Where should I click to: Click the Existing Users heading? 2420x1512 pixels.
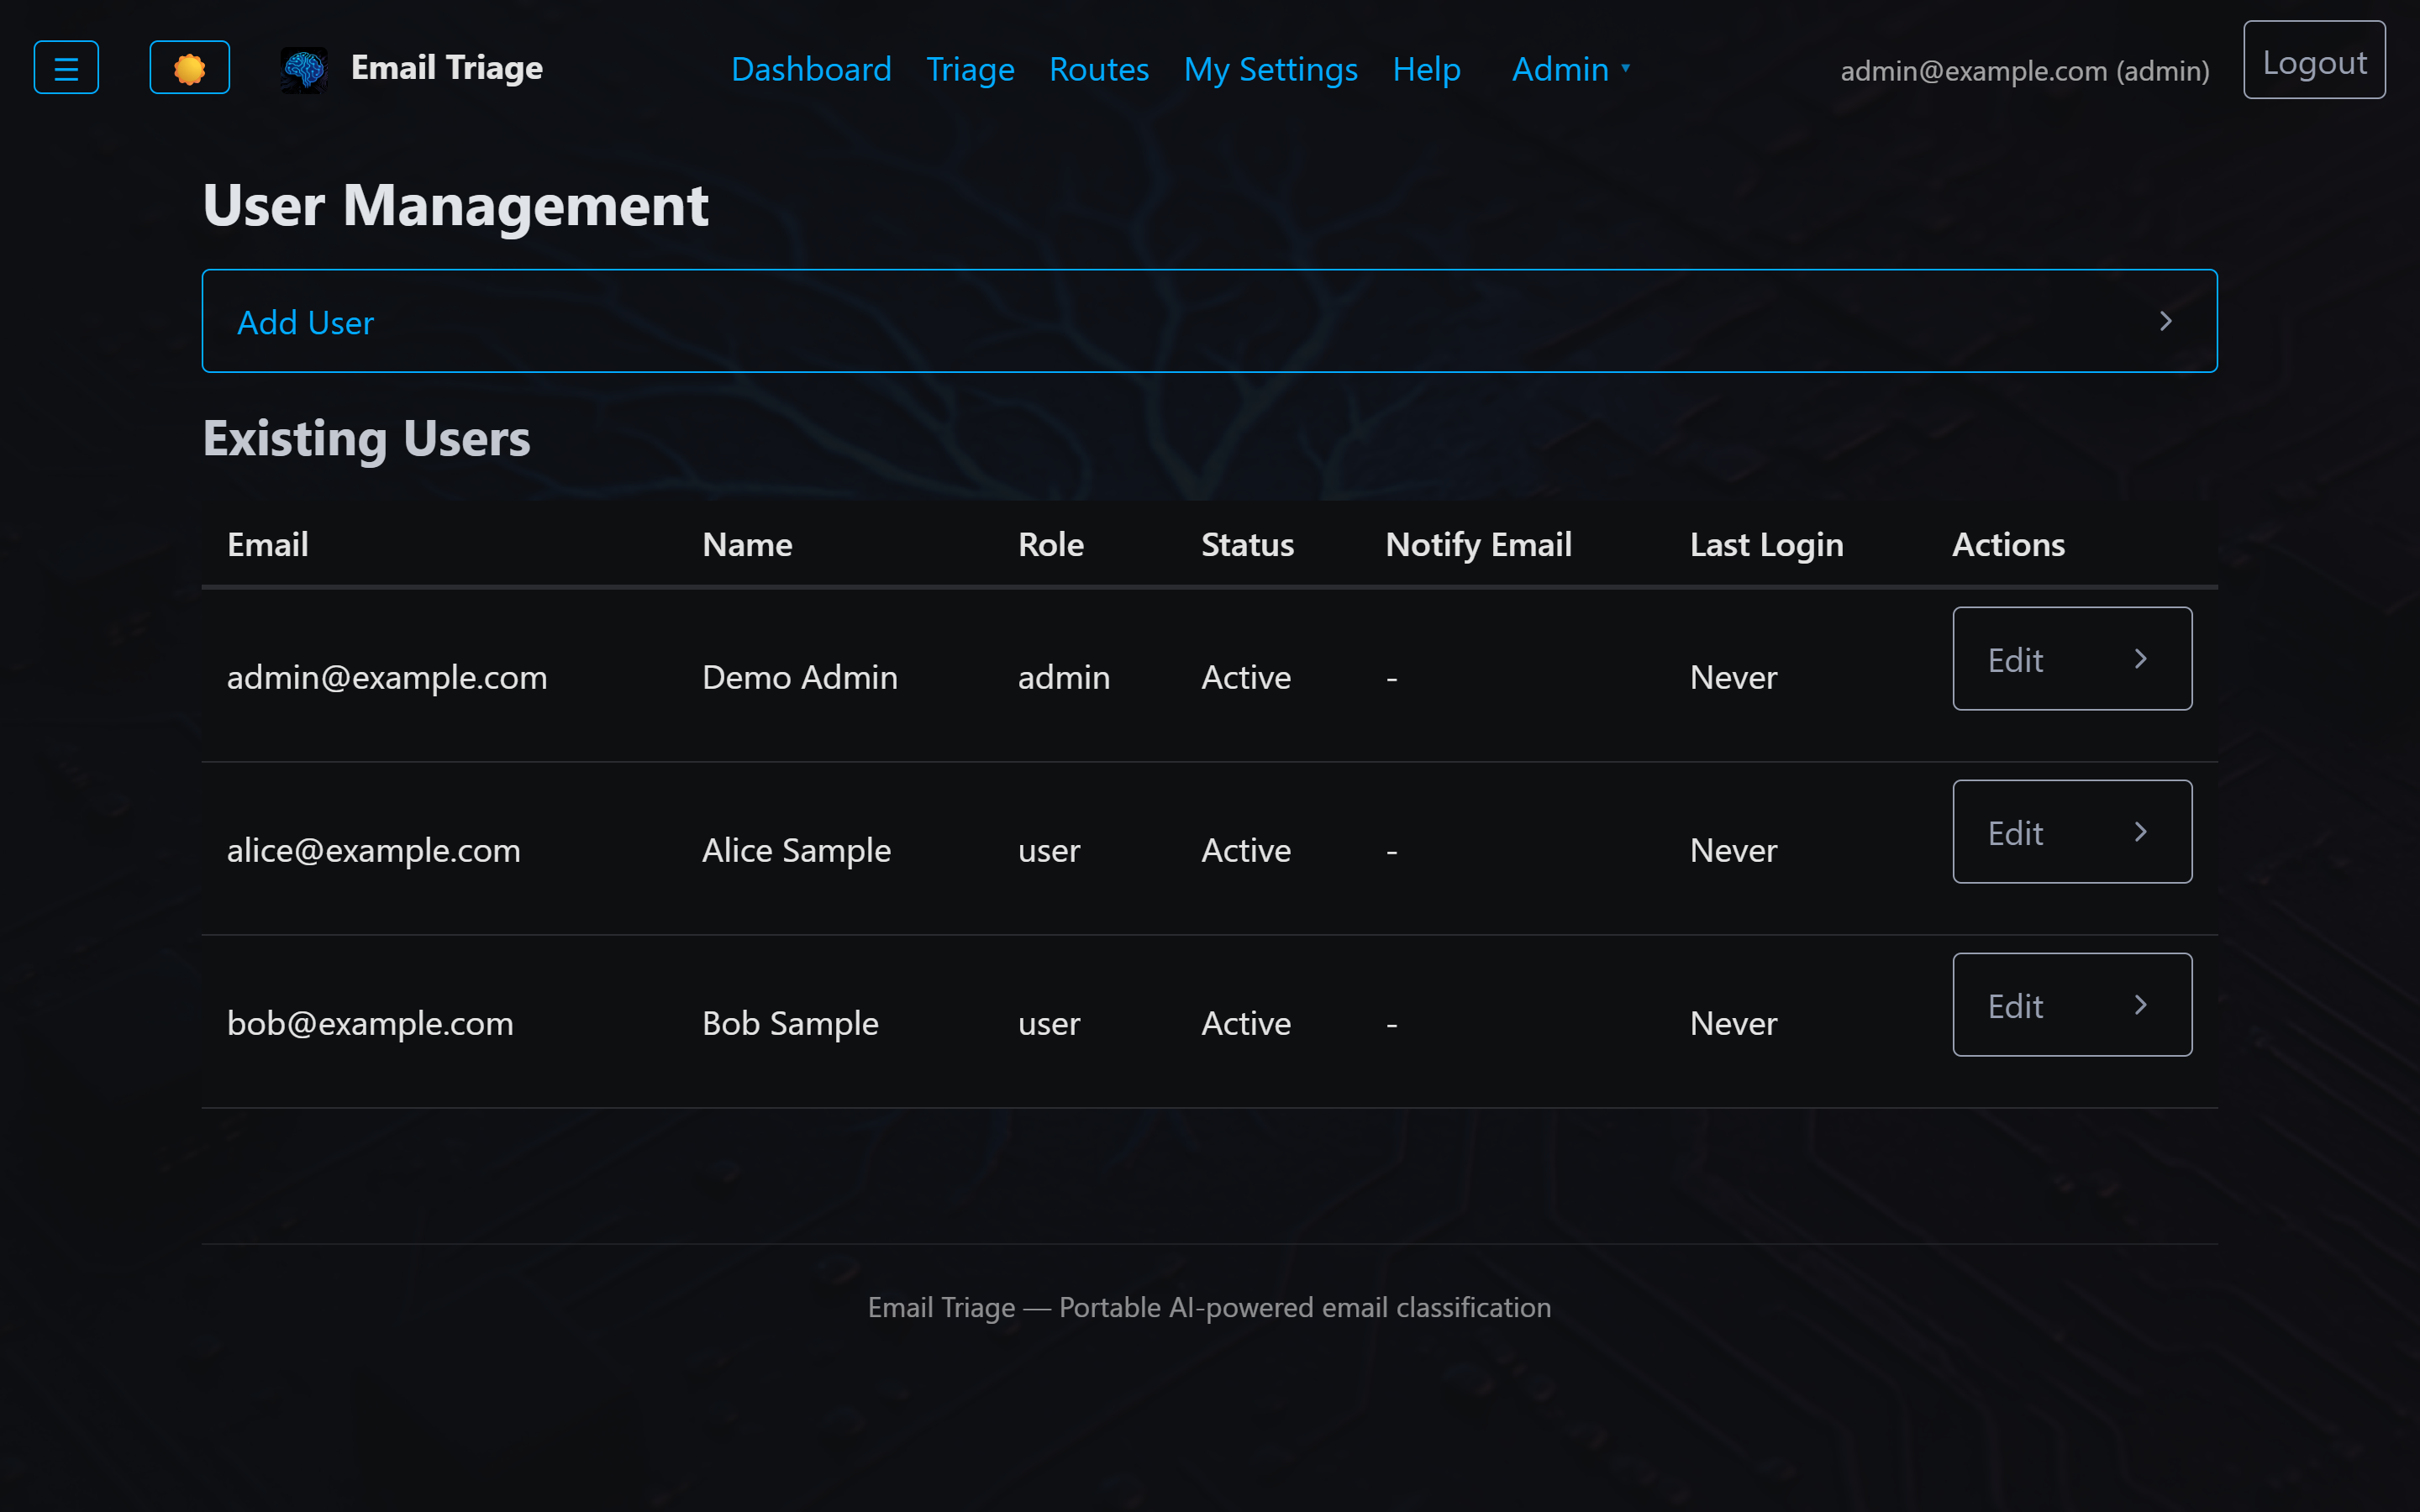point(366,439)
